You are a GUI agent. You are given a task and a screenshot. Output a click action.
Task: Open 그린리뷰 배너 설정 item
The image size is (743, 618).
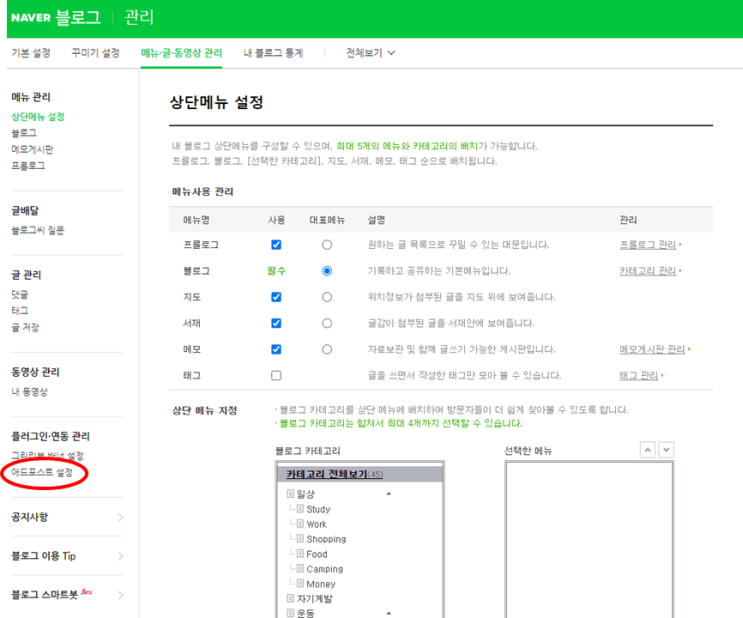coord(47,455)
